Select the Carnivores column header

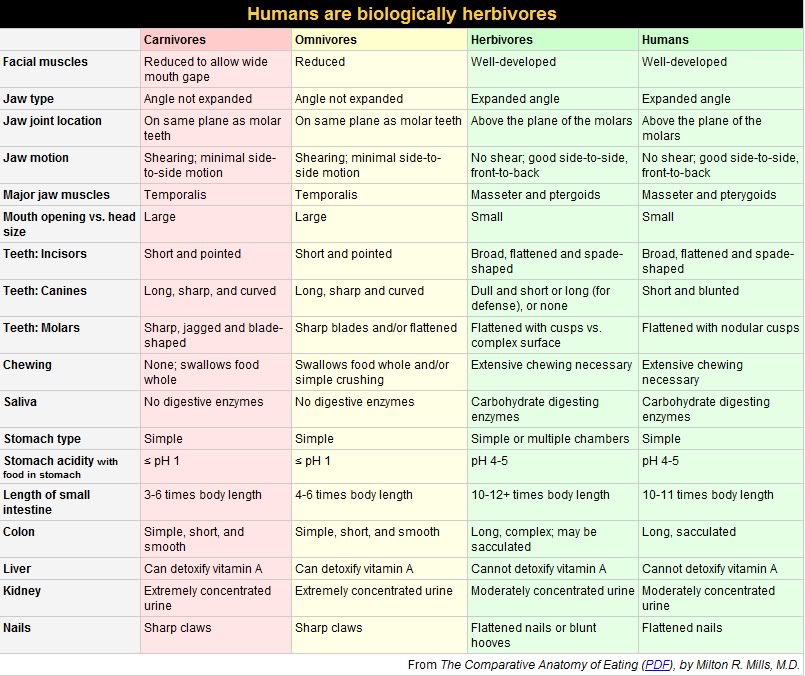175,40
